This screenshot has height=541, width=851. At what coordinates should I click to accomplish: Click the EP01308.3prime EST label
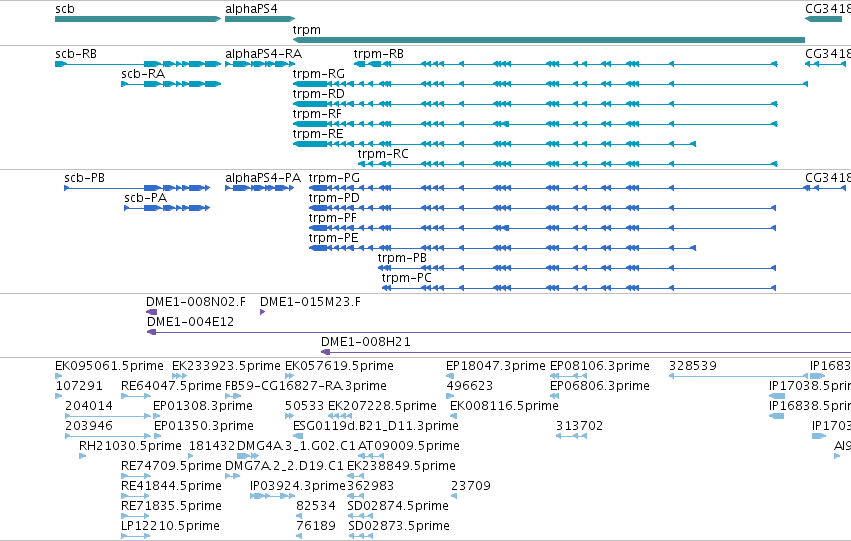(203, 406)
